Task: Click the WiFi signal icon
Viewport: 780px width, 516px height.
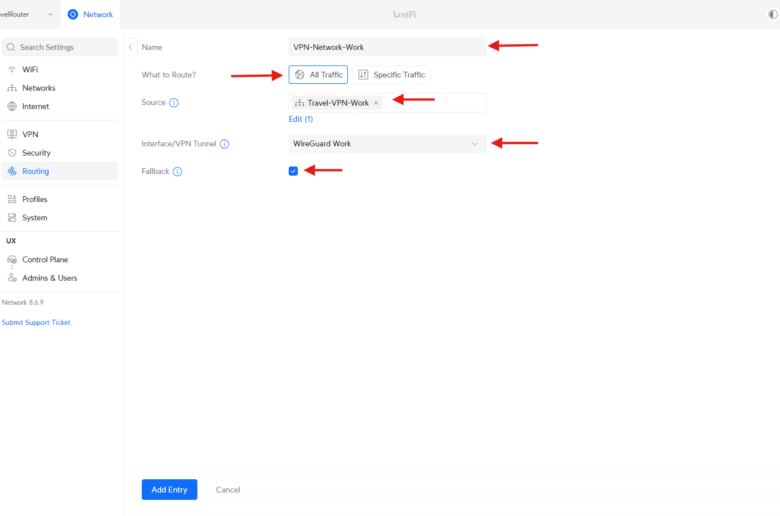Action: 12,69
